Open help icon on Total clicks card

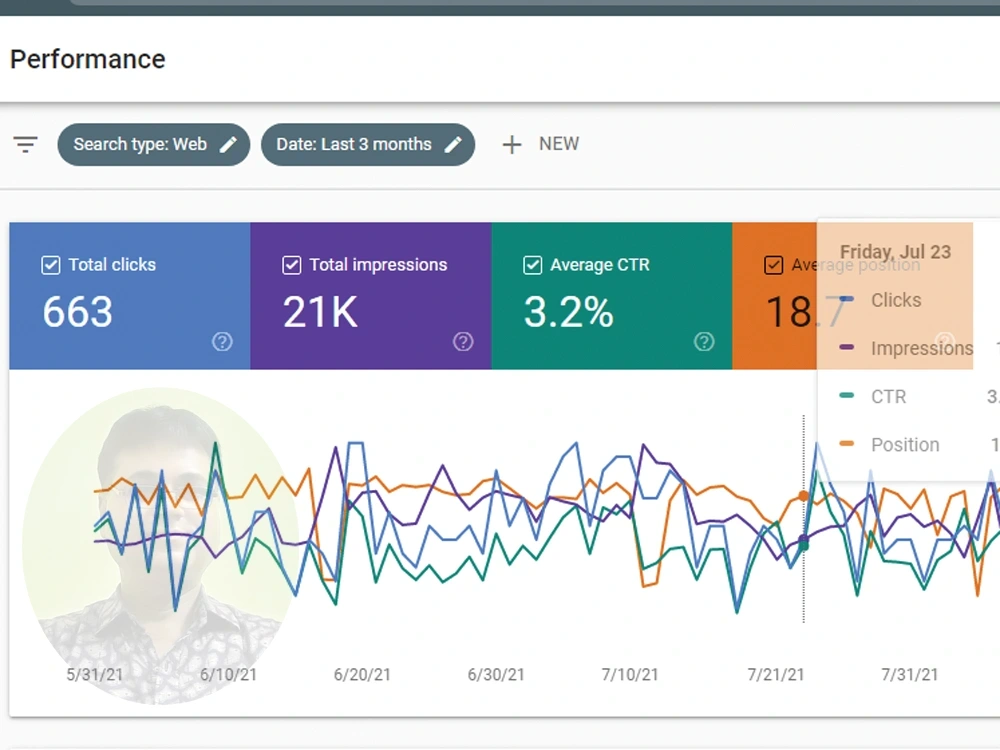tap(222, 342)
